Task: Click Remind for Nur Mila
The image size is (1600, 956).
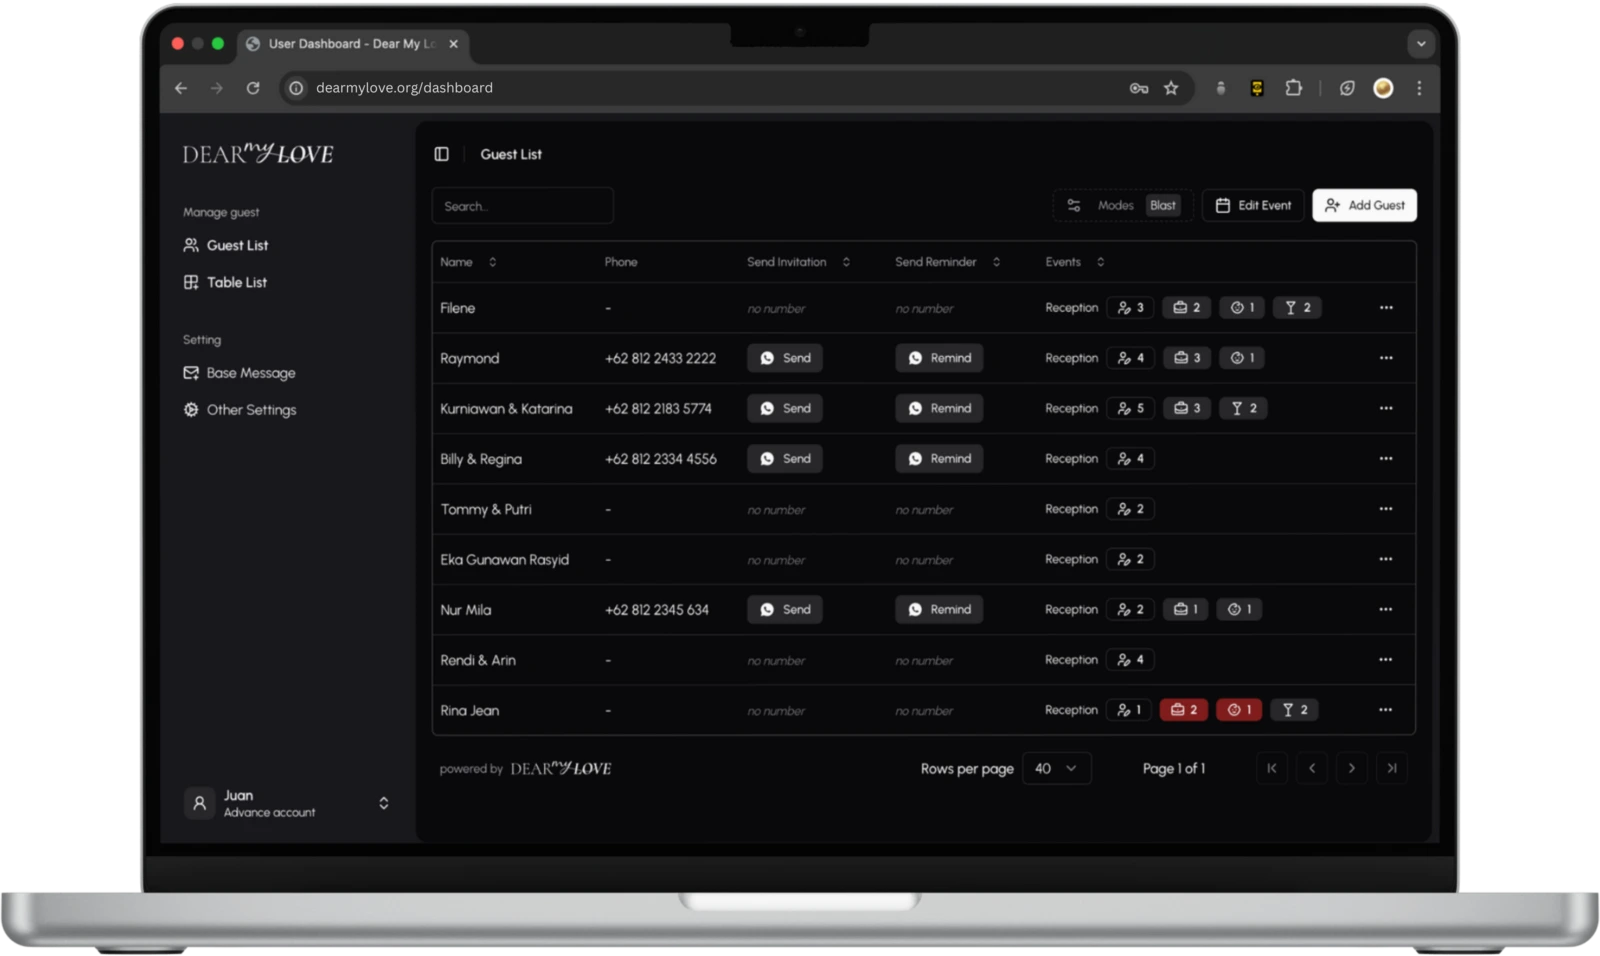Action: [x=938, y=609]
